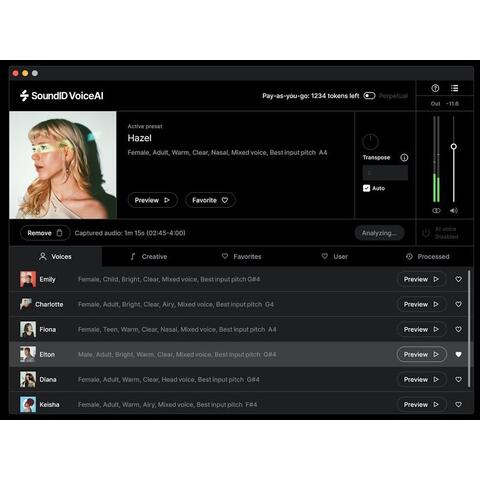This screenshot has width=480, height=480.
Task: Preview the active Hazel preset
Action: 153,200
